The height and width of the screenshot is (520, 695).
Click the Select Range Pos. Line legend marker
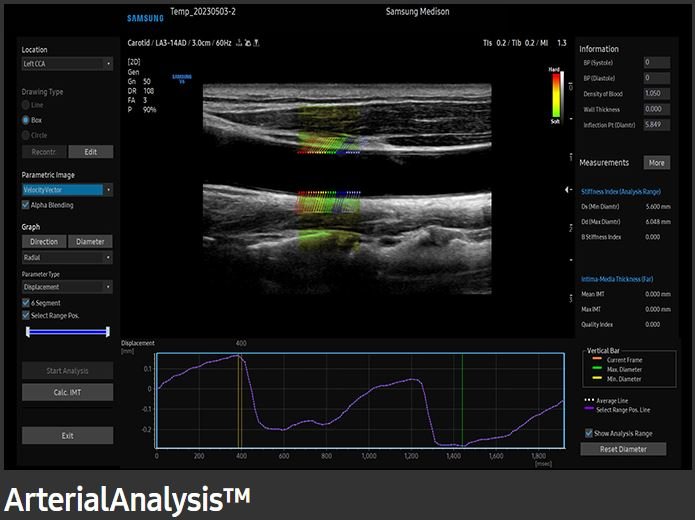[589, 408]
